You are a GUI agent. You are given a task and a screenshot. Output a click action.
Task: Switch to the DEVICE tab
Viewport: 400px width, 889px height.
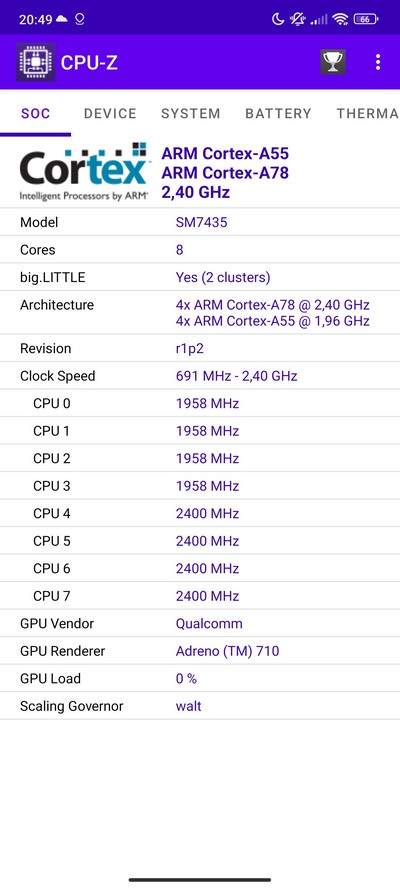(x=110, y=113)
